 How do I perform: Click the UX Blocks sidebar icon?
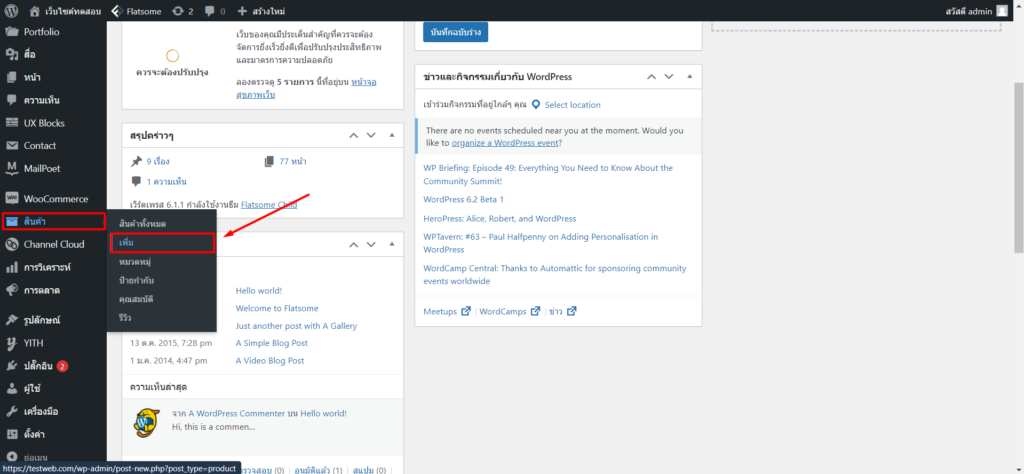(x=11, y=123)
